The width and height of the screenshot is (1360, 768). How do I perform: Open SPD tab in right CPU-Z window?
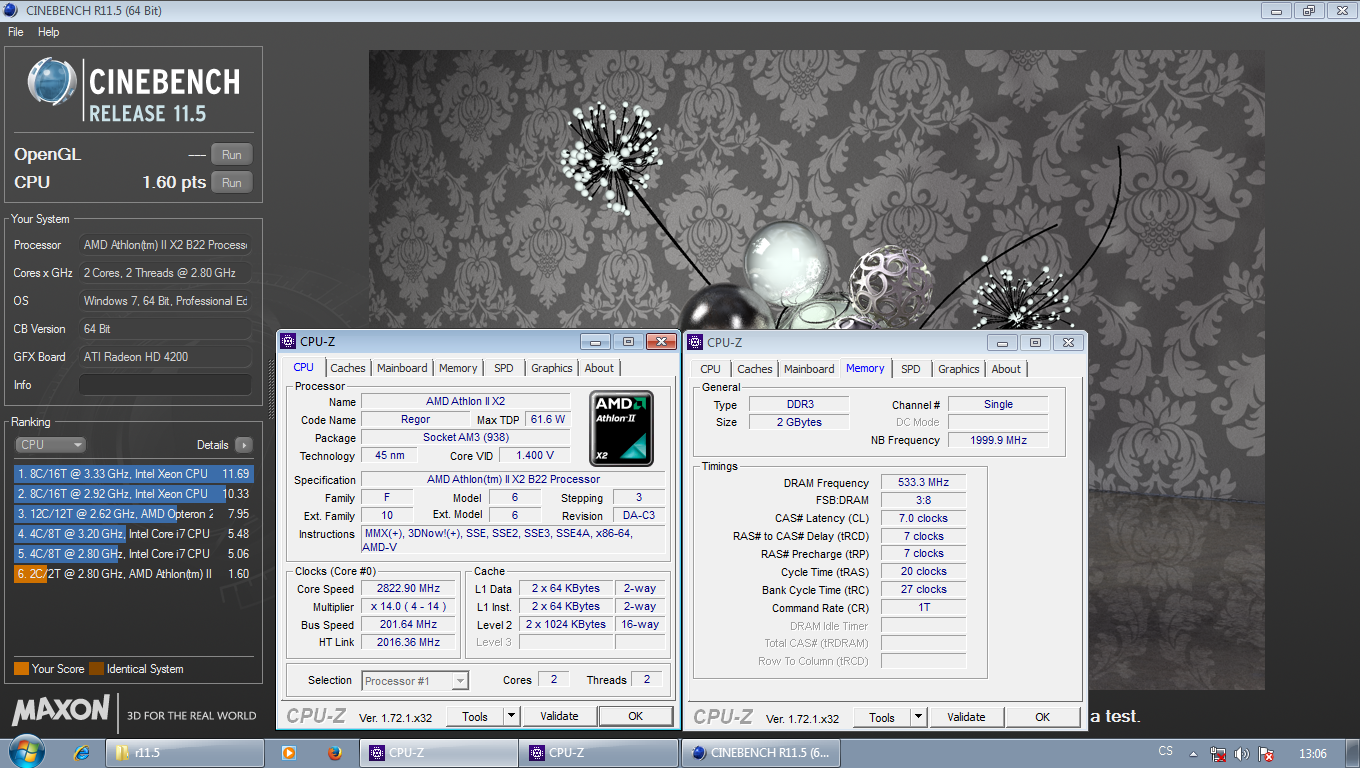click(911, 369)
